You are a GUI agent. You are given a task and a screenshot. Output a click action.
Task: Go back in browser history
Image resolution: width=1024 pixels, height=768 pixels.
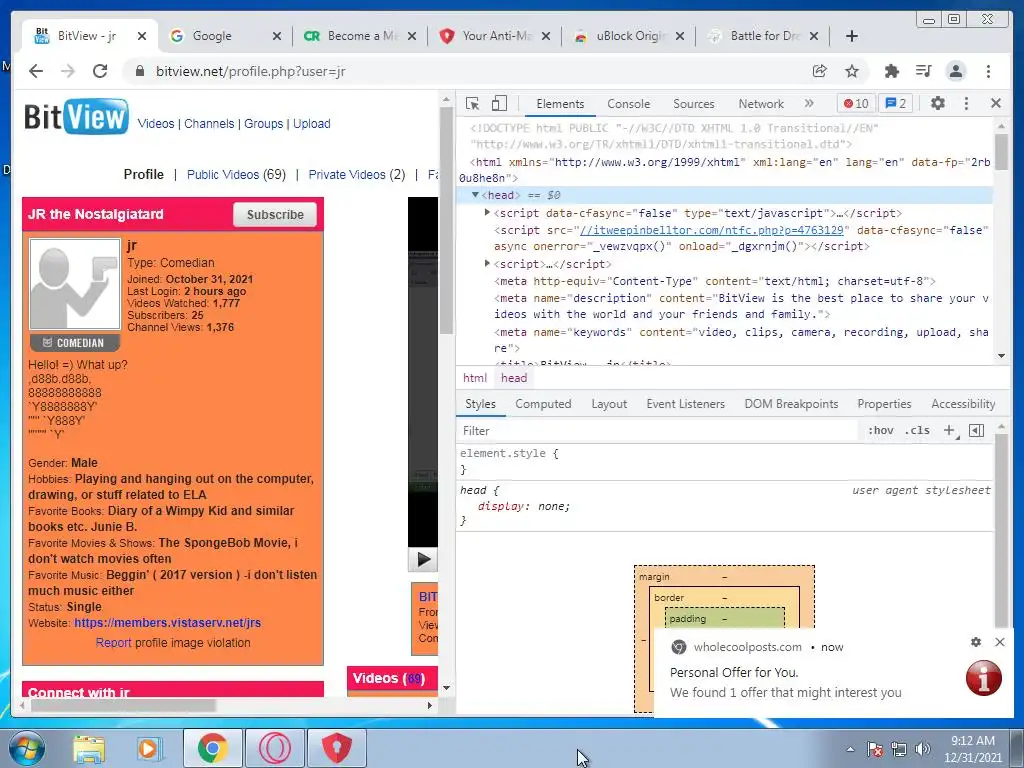pos(36,71)
